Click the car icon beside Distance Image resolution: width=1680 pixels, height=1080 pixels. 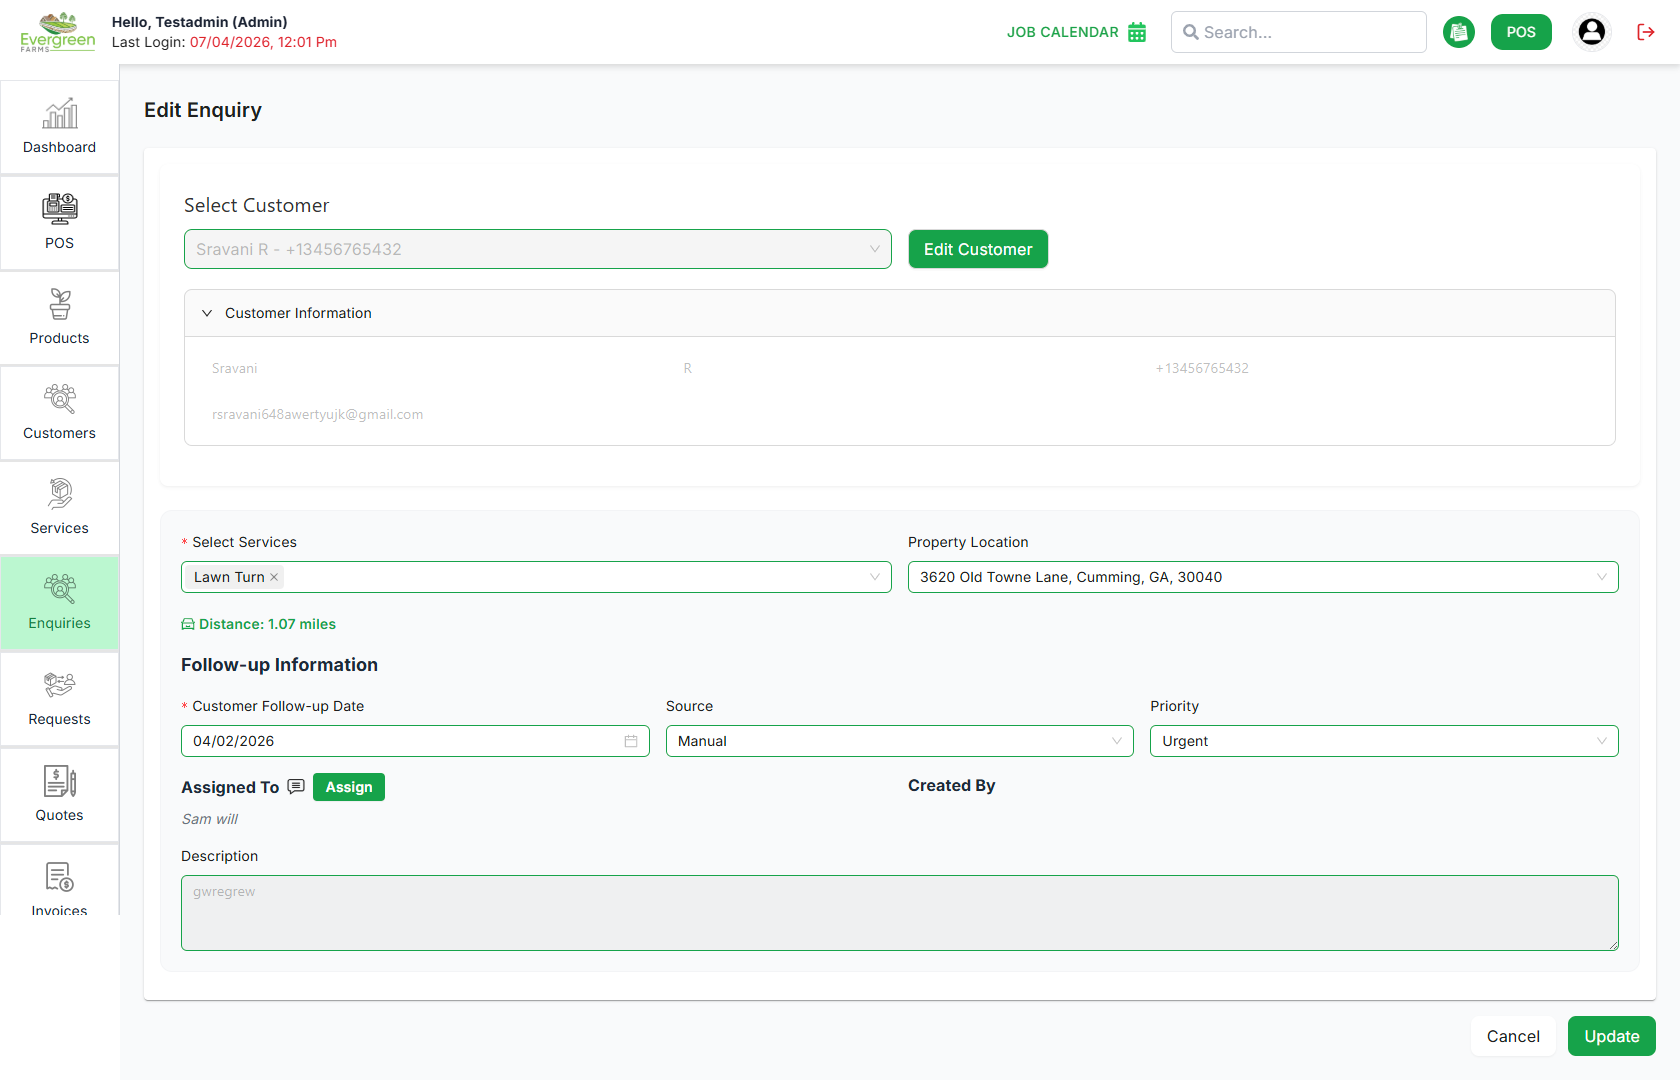pos(188,624)
